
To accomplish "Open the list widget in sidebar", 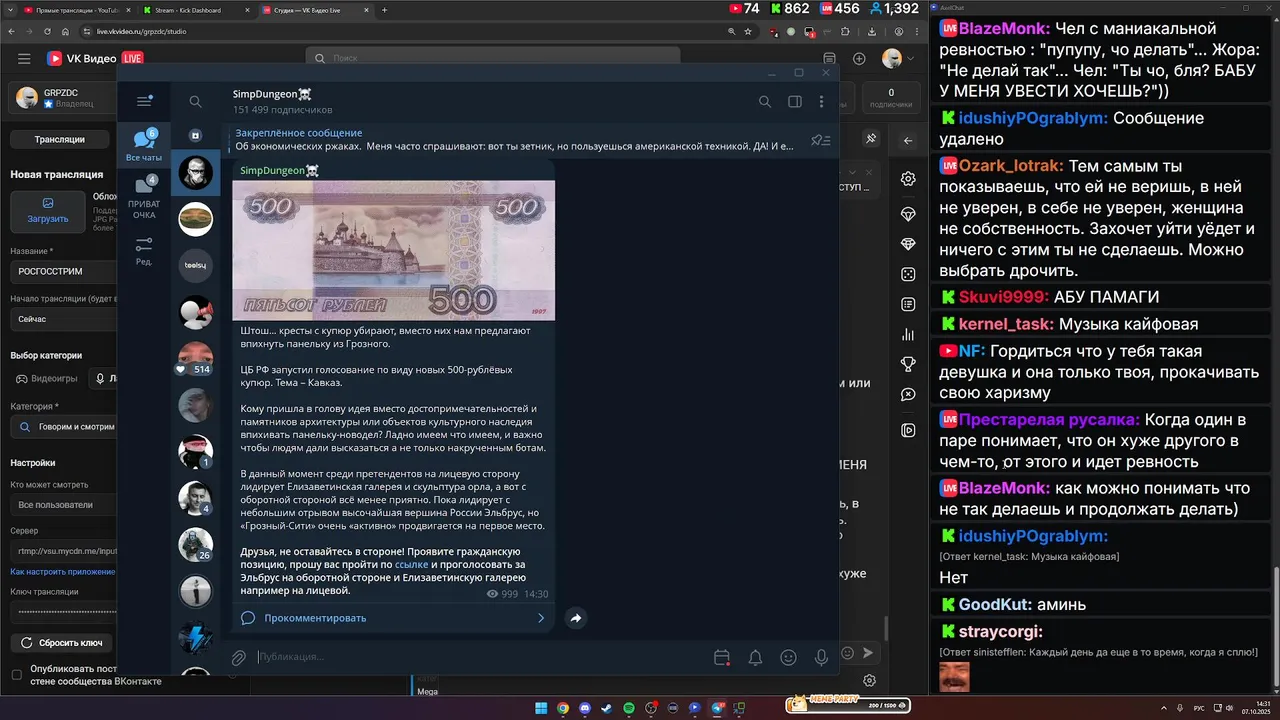I will point(908,304).
